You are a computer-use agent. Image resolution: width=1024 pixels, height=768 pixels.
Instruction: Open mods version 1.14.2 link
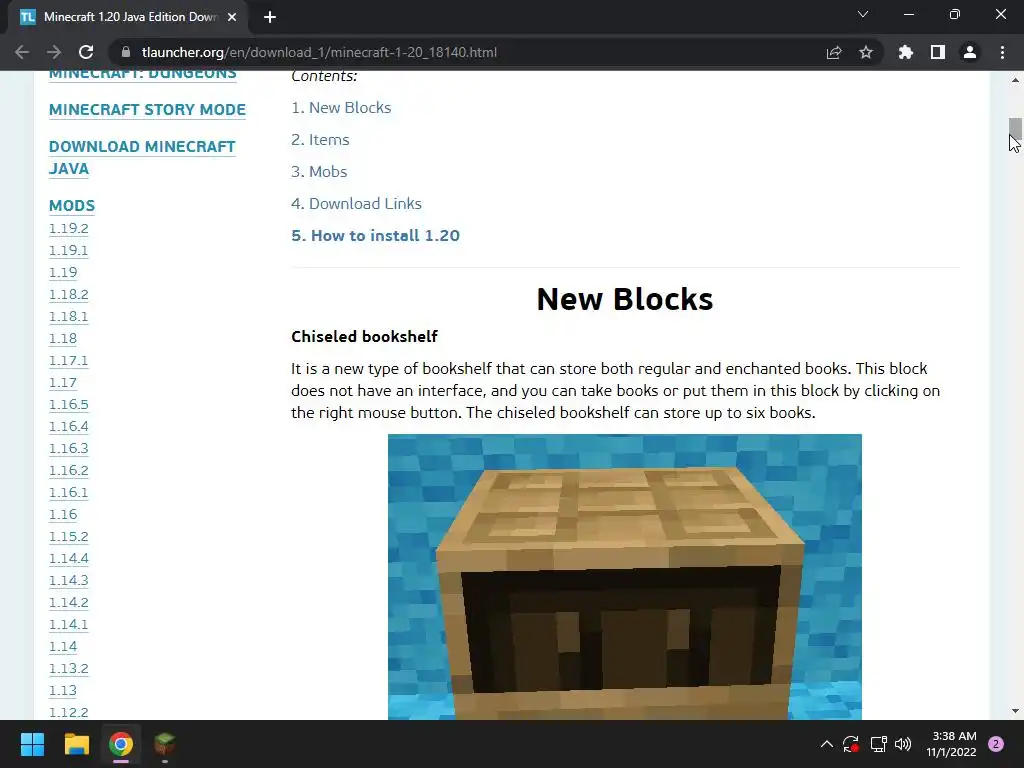pos(69,603)
